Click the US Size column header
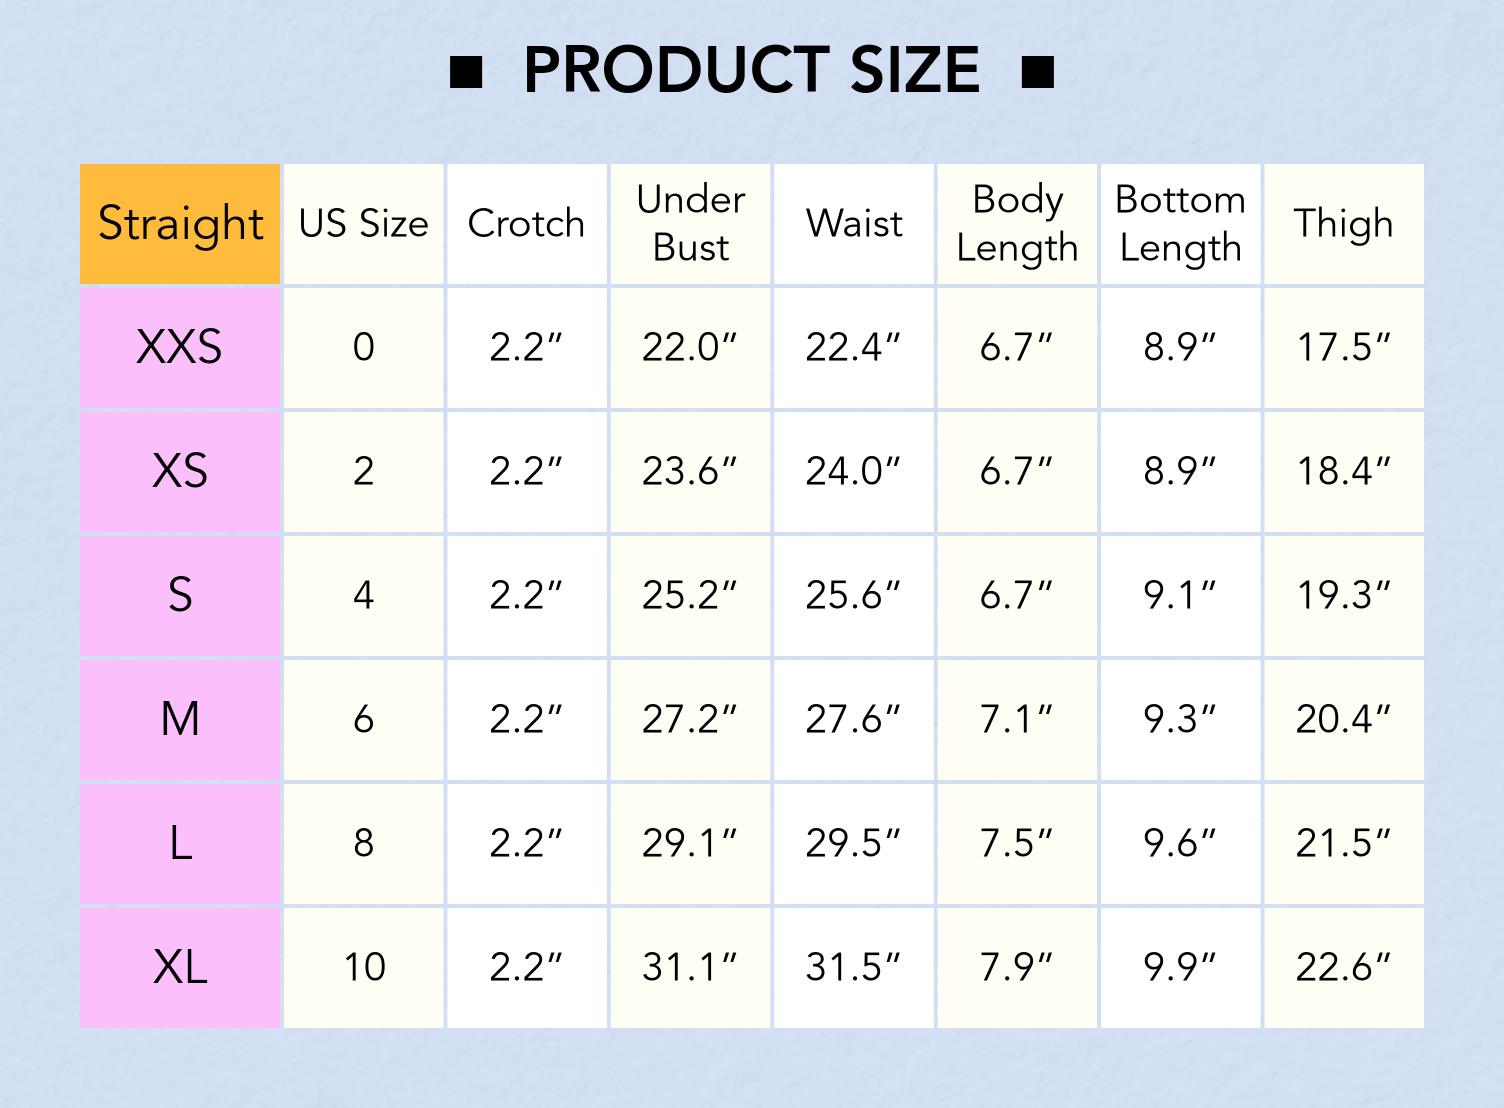Viewport: 1504px width, 1108px height. click(363, 224)
